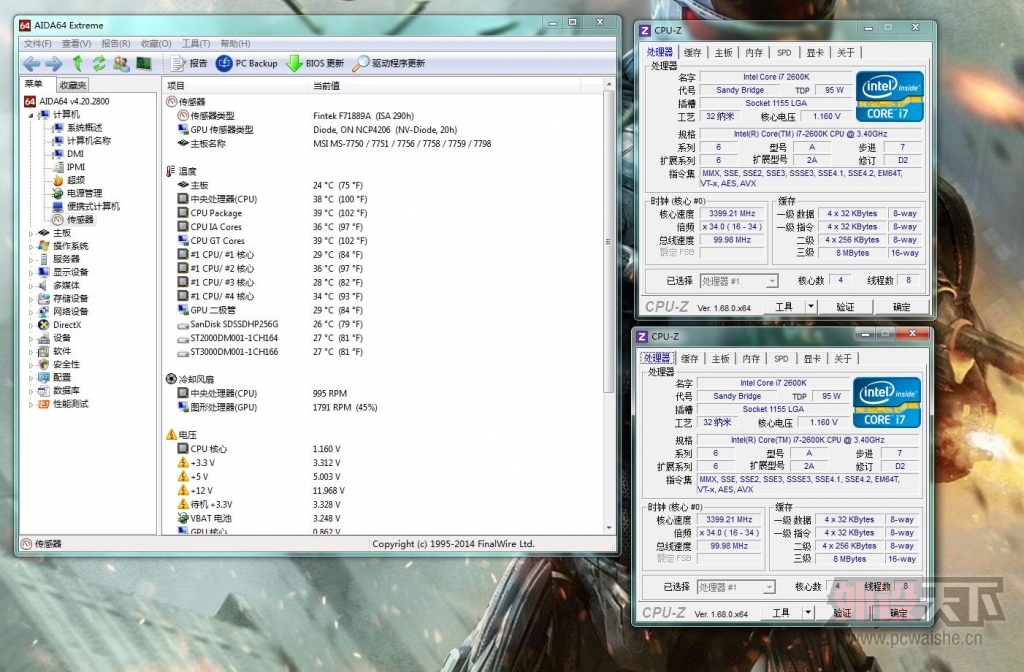Click 验证 button in upper CPU-Z window
This screenshot has height=672, width=1024.
pyautogui.click(x=845, y=306)
